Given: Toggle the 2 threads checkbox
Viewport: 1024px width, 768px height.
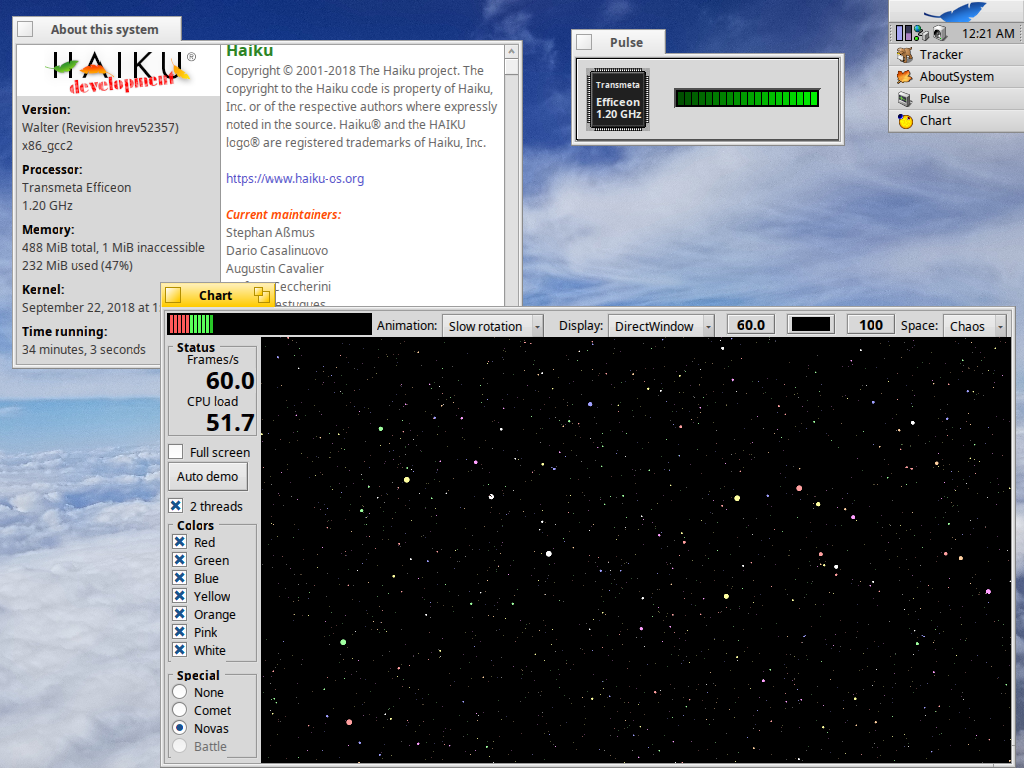Looking at the screenshot, I should click(176, 505).
